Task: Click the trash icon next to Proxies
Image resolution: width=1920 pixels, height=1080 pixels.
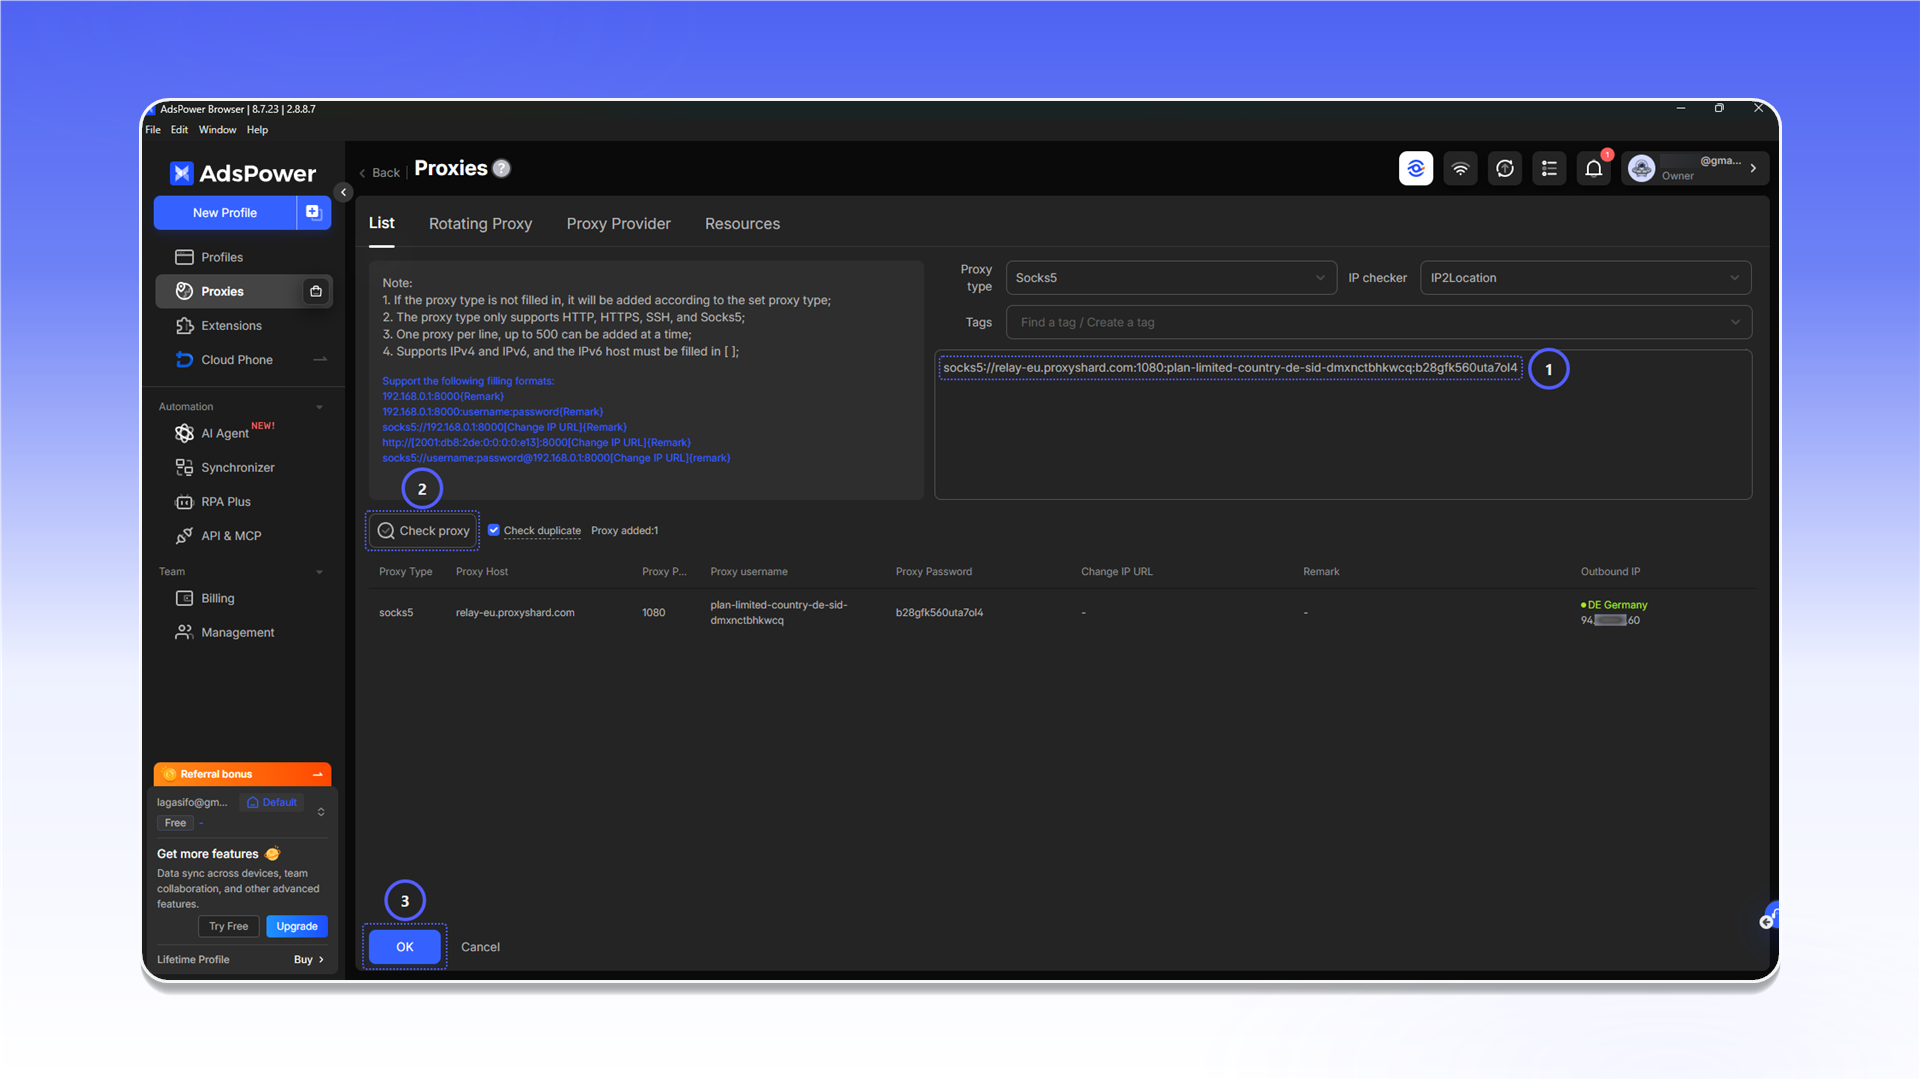Action: [x=316, y=291]
